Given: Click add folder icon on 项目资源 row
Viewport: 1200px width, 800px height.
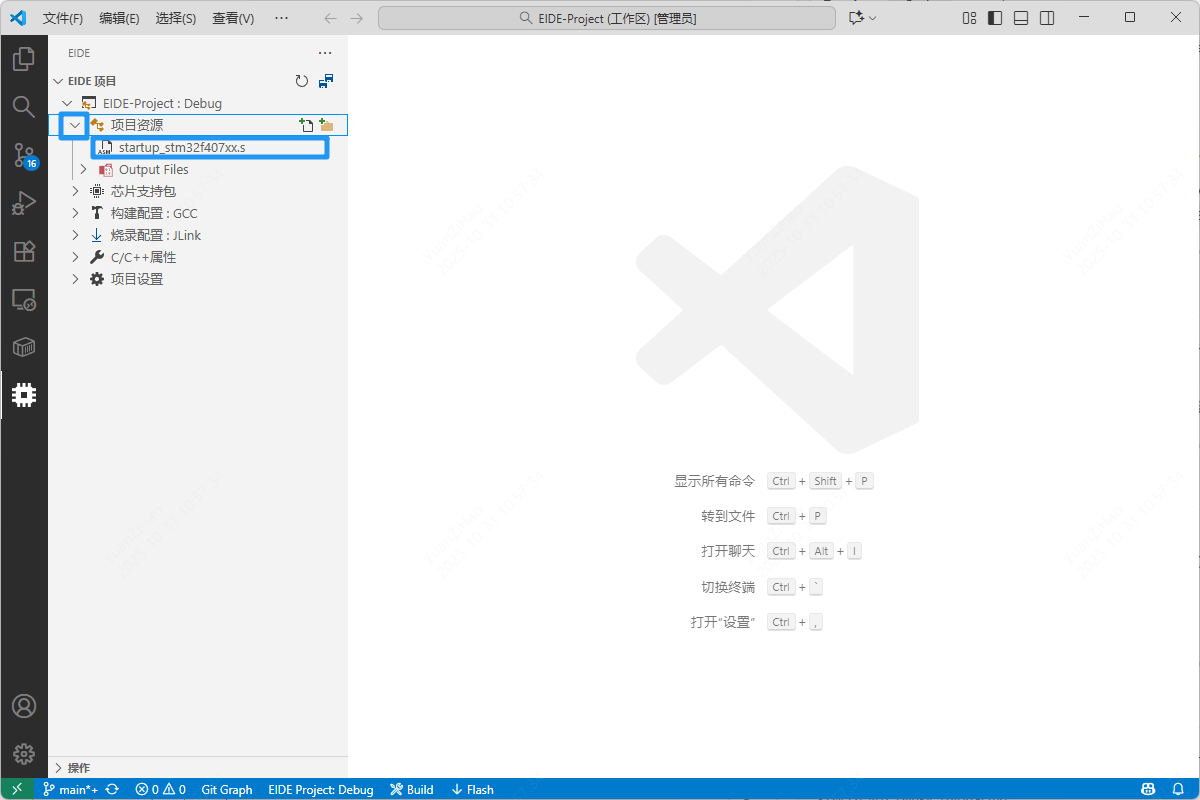Looking at the screenshot, I should tap(326, 125).
